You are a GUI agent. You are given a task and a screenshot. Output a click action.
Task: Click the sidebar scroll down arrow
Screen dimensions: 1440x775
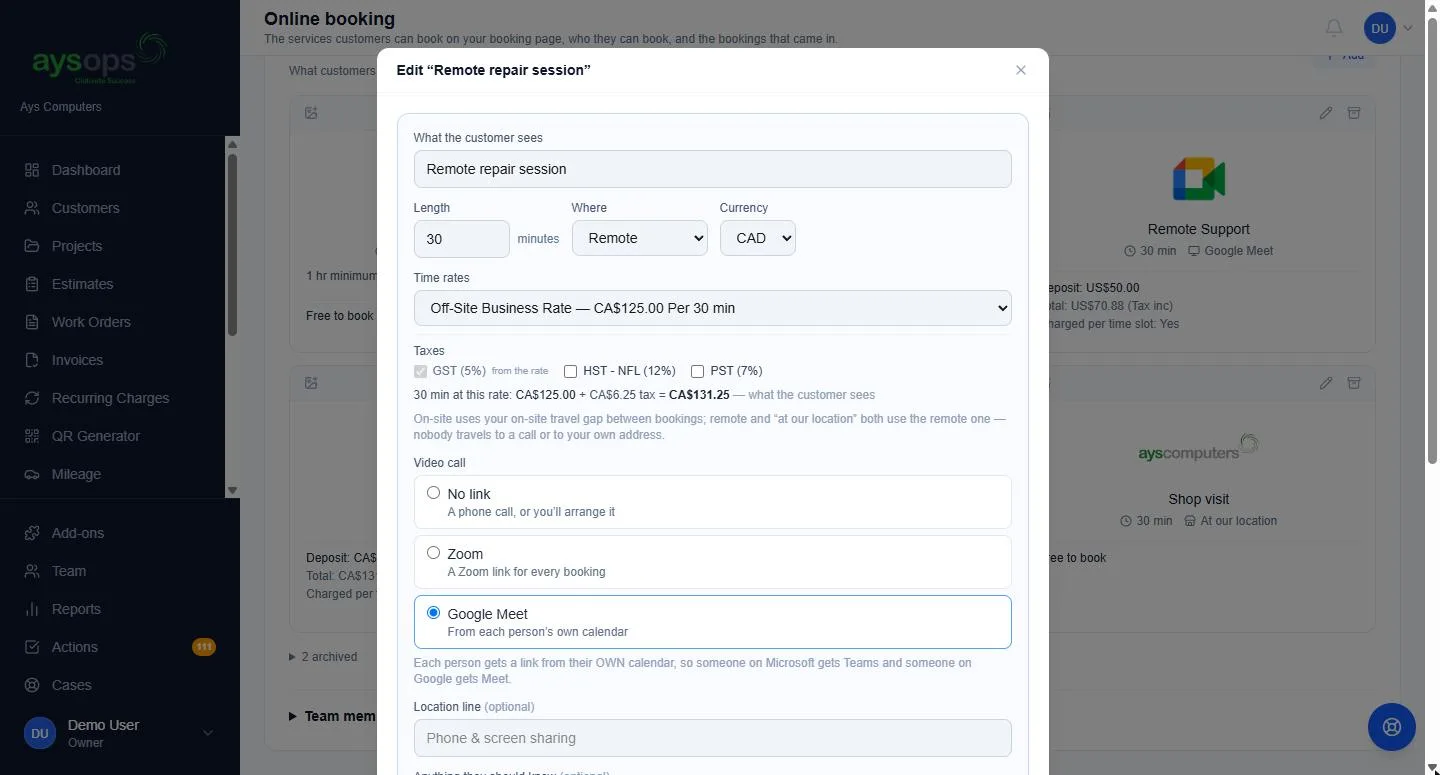coord(233,490)
